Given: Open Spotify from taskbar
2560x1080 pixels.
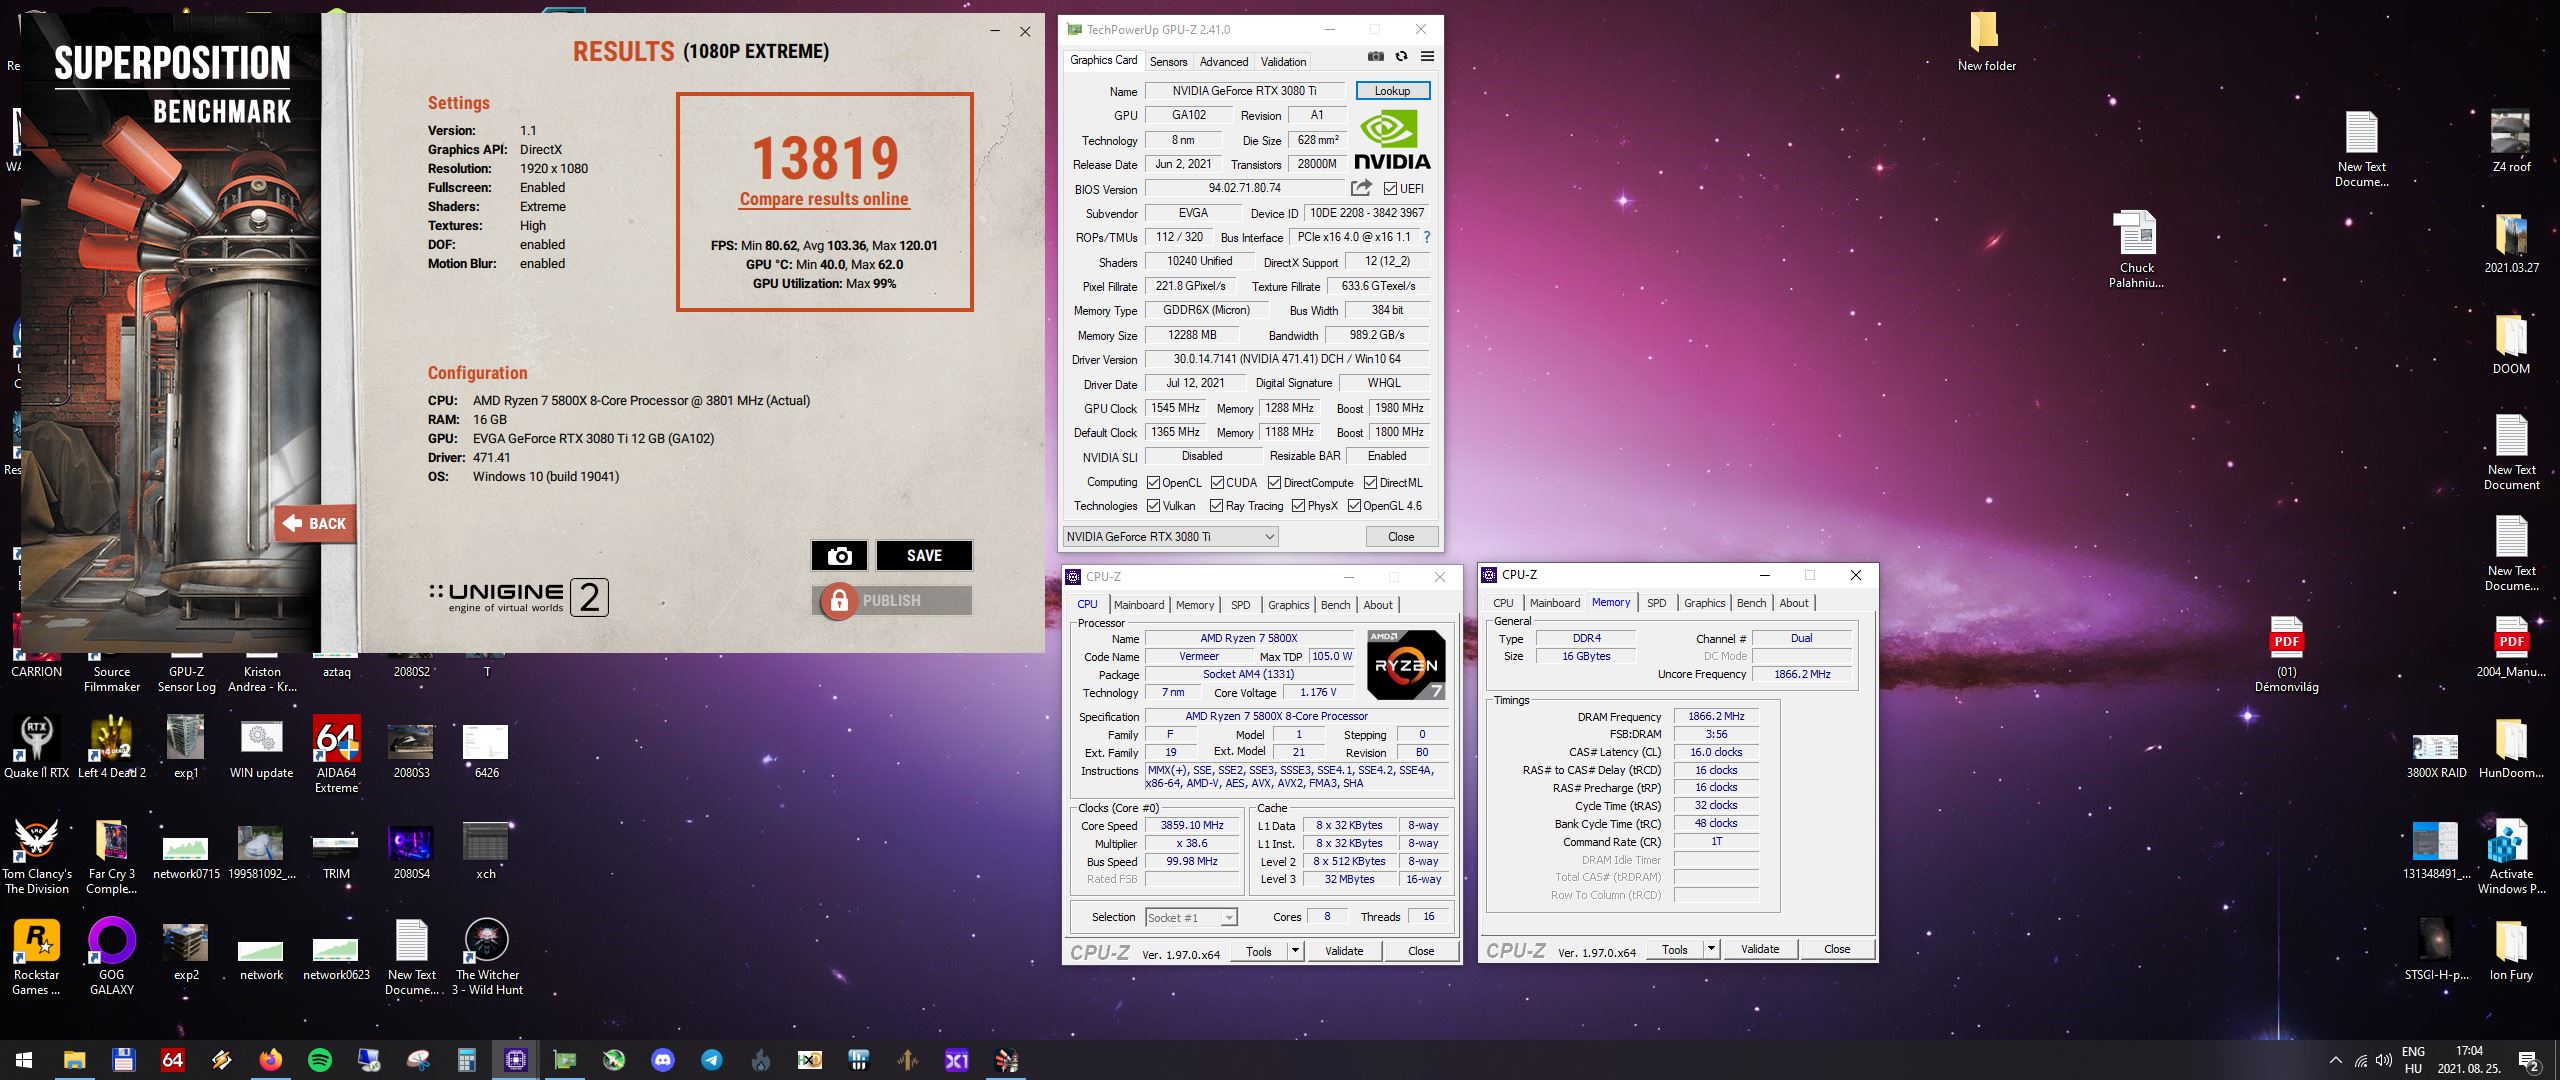Looking at the screenshot, I should pyautogui.click(x=320, y=1060).
